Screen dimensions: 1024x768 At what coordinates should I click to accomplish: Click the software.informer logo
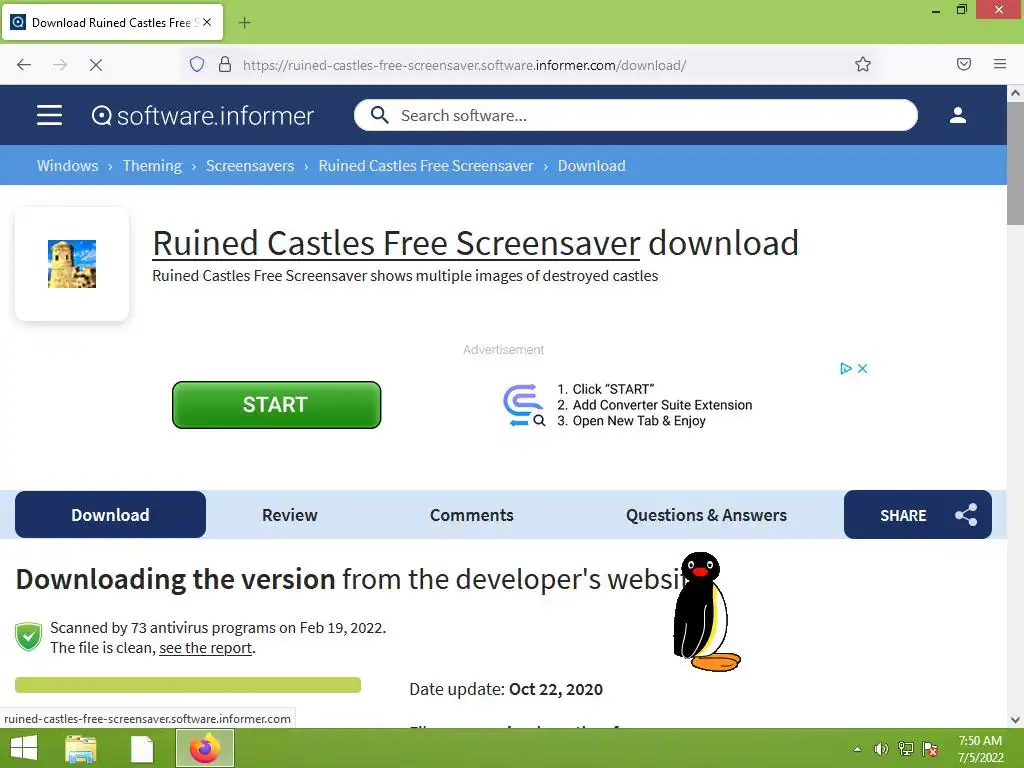tap(202, 116)
